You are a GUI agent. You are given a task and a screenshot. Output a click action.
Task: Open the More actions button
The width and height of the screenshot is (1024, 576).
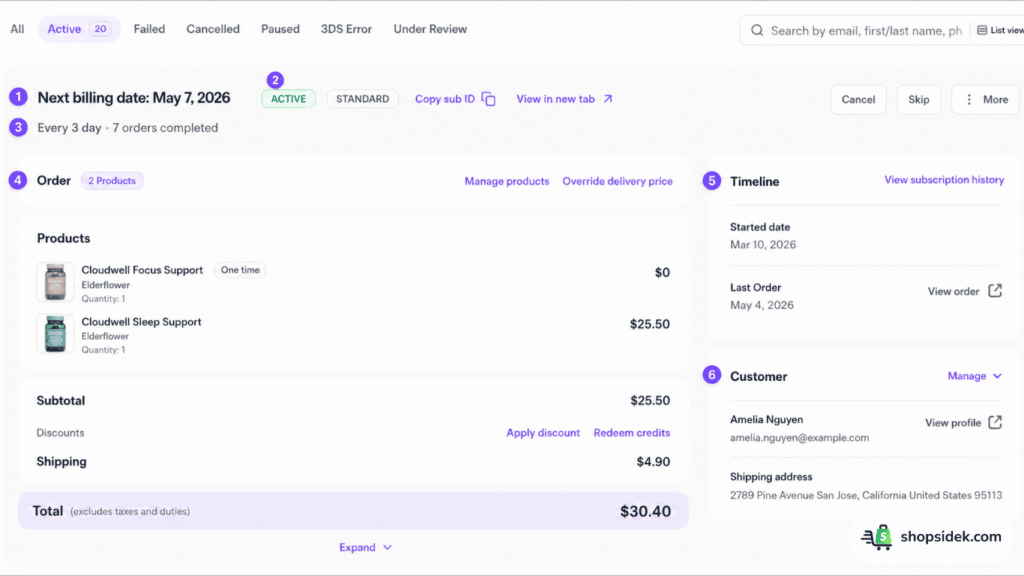pyautogui.click(x=985, y=99)
